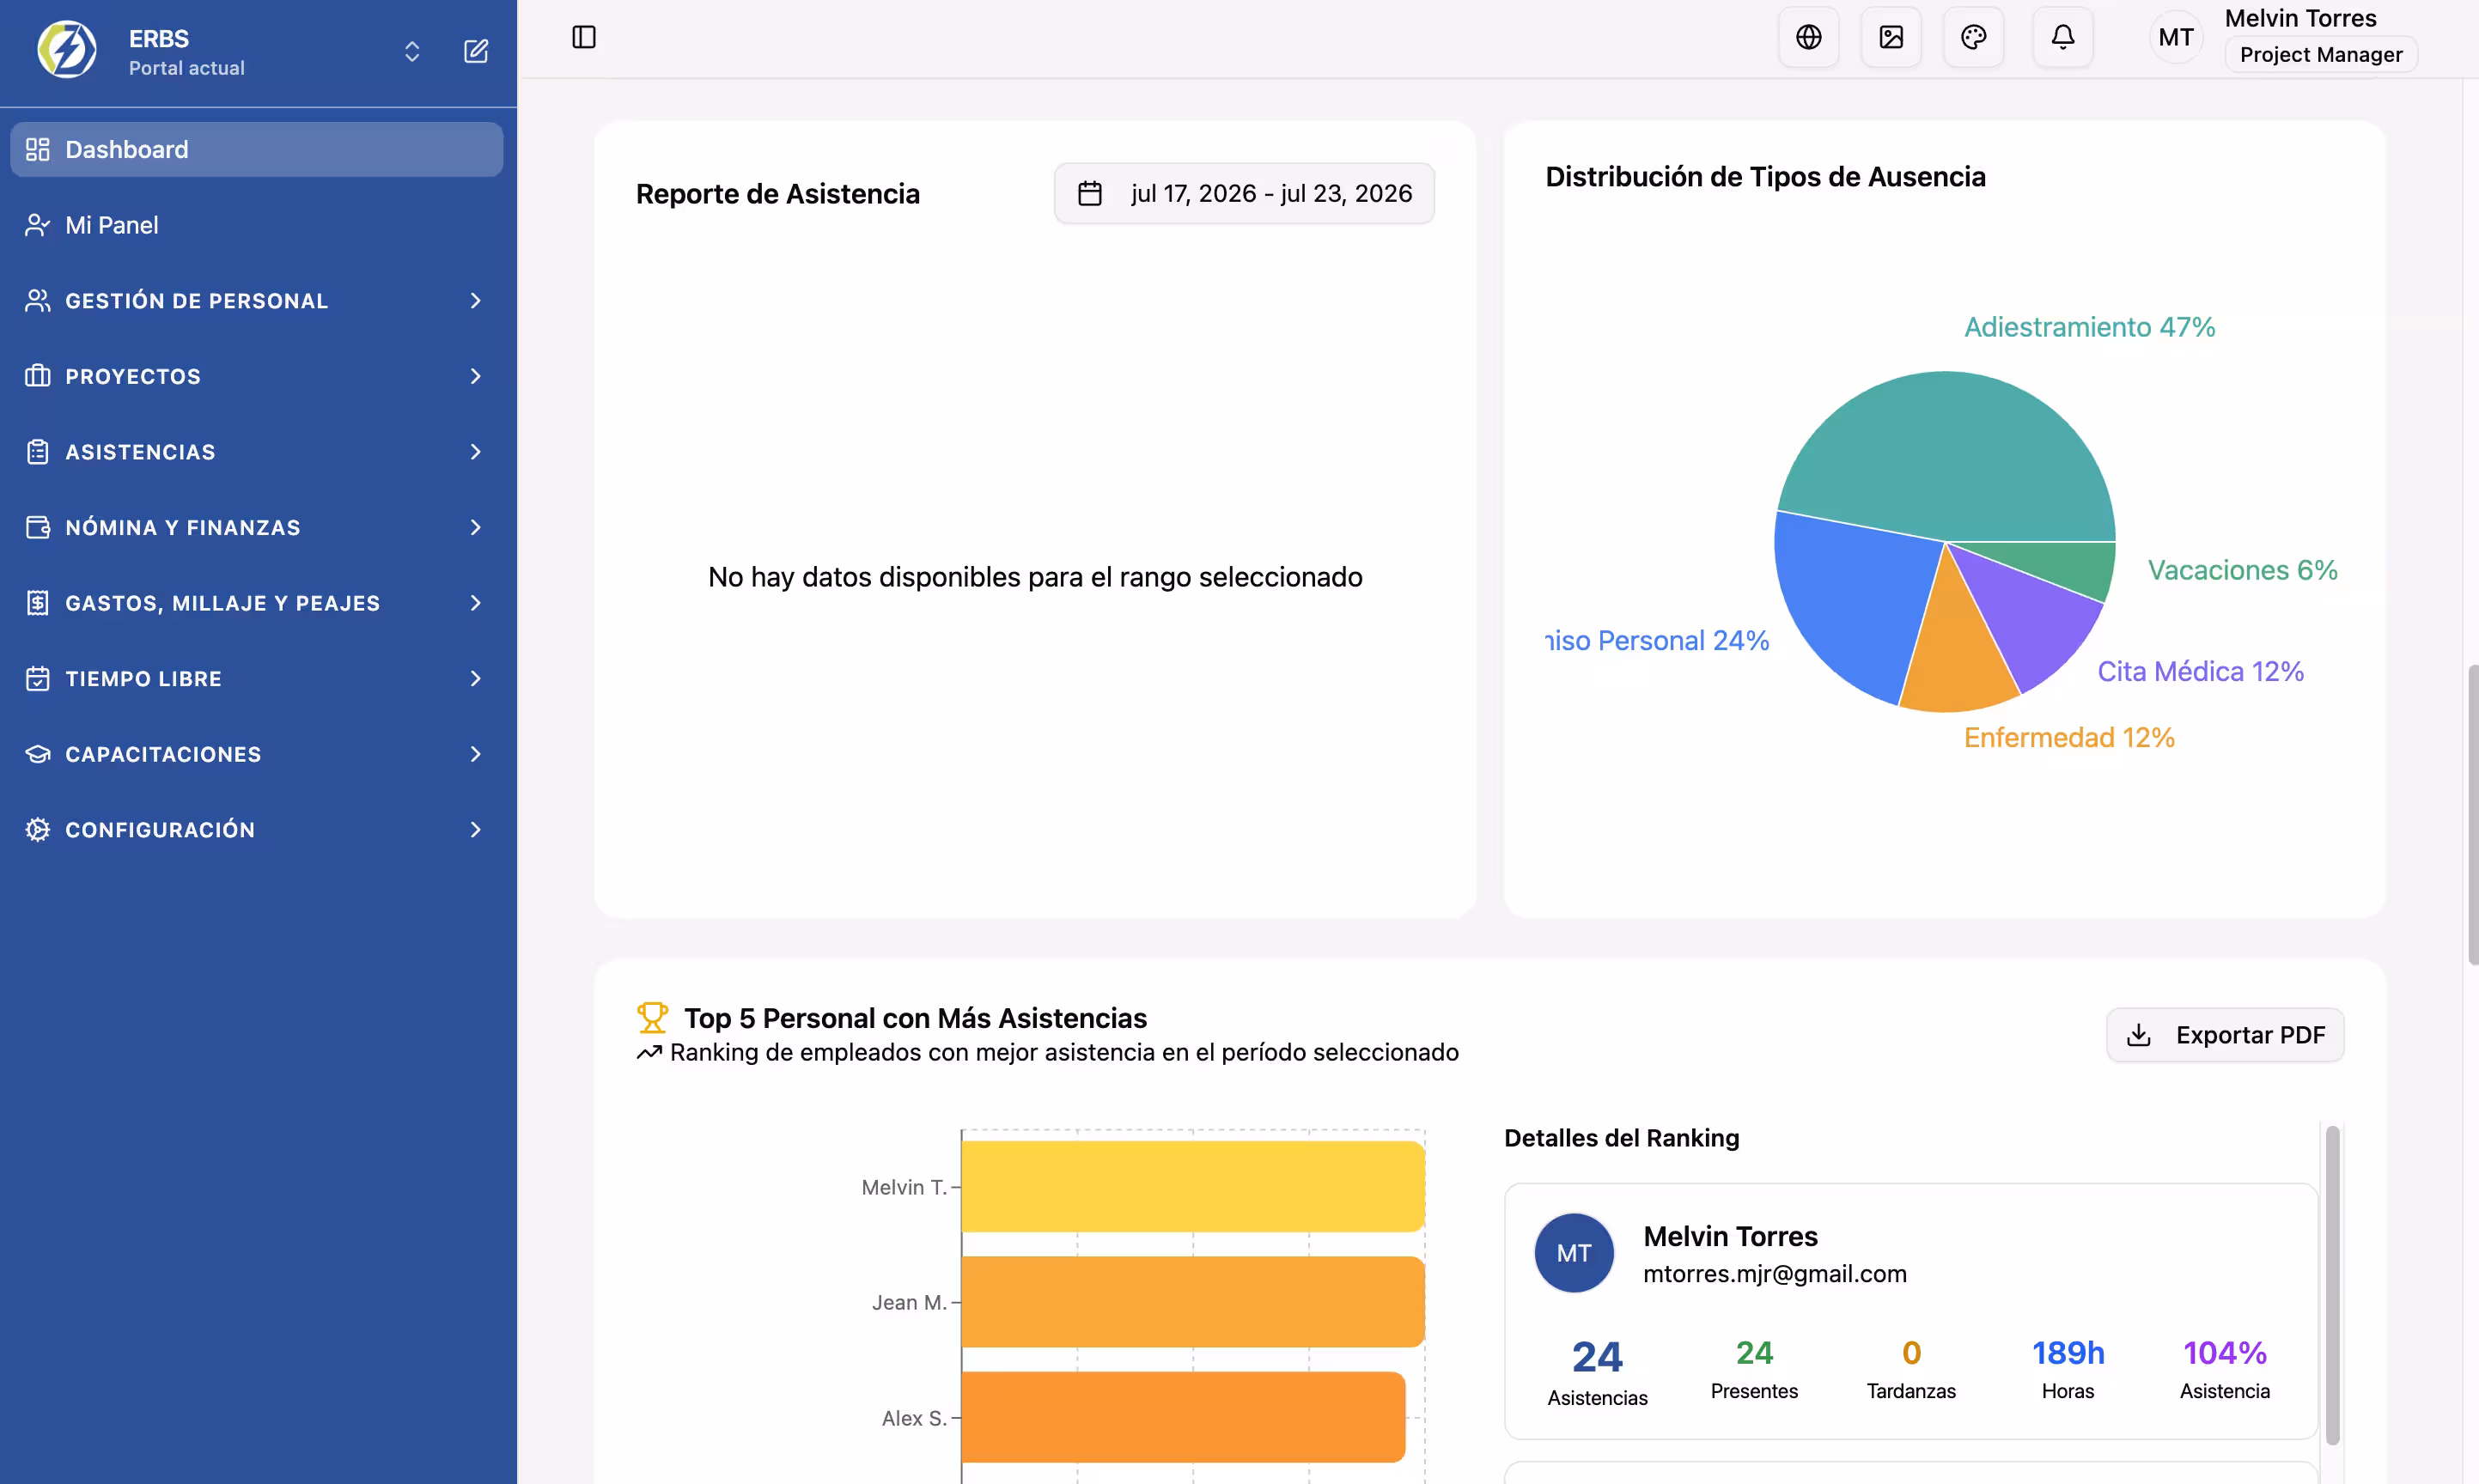Click the Exportar PDF button

point(2225,1035)
